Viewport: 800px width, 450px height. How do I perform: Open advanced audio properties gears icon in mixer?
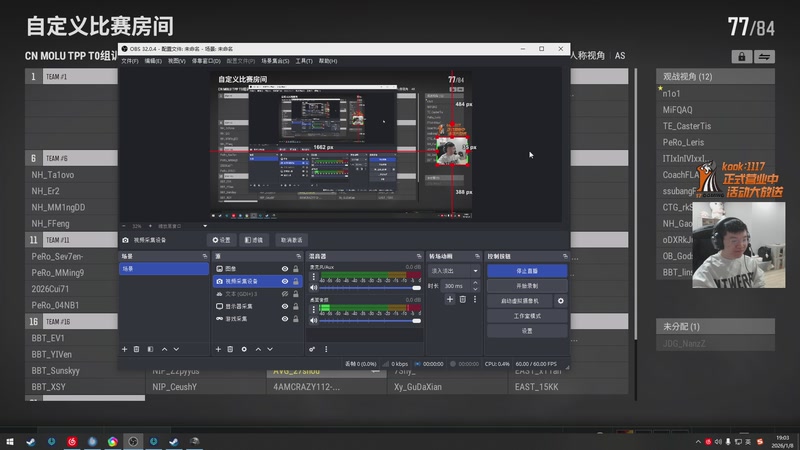[x=312, y=349]
